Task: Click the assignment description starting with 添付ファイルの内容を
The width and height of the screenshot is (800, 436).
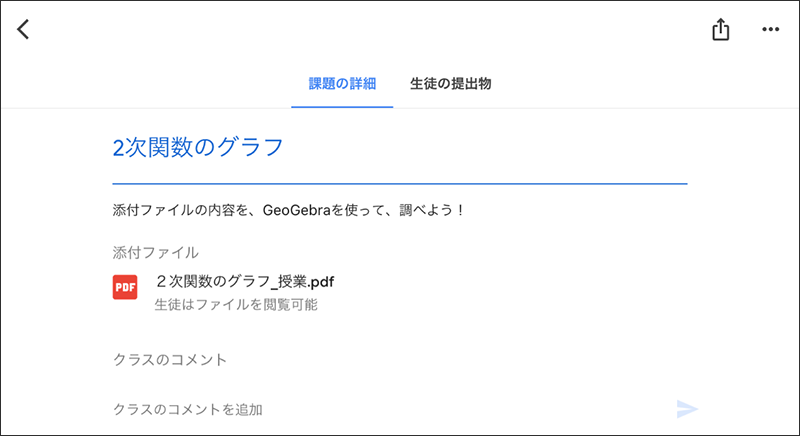Action: tap(288, 212)
